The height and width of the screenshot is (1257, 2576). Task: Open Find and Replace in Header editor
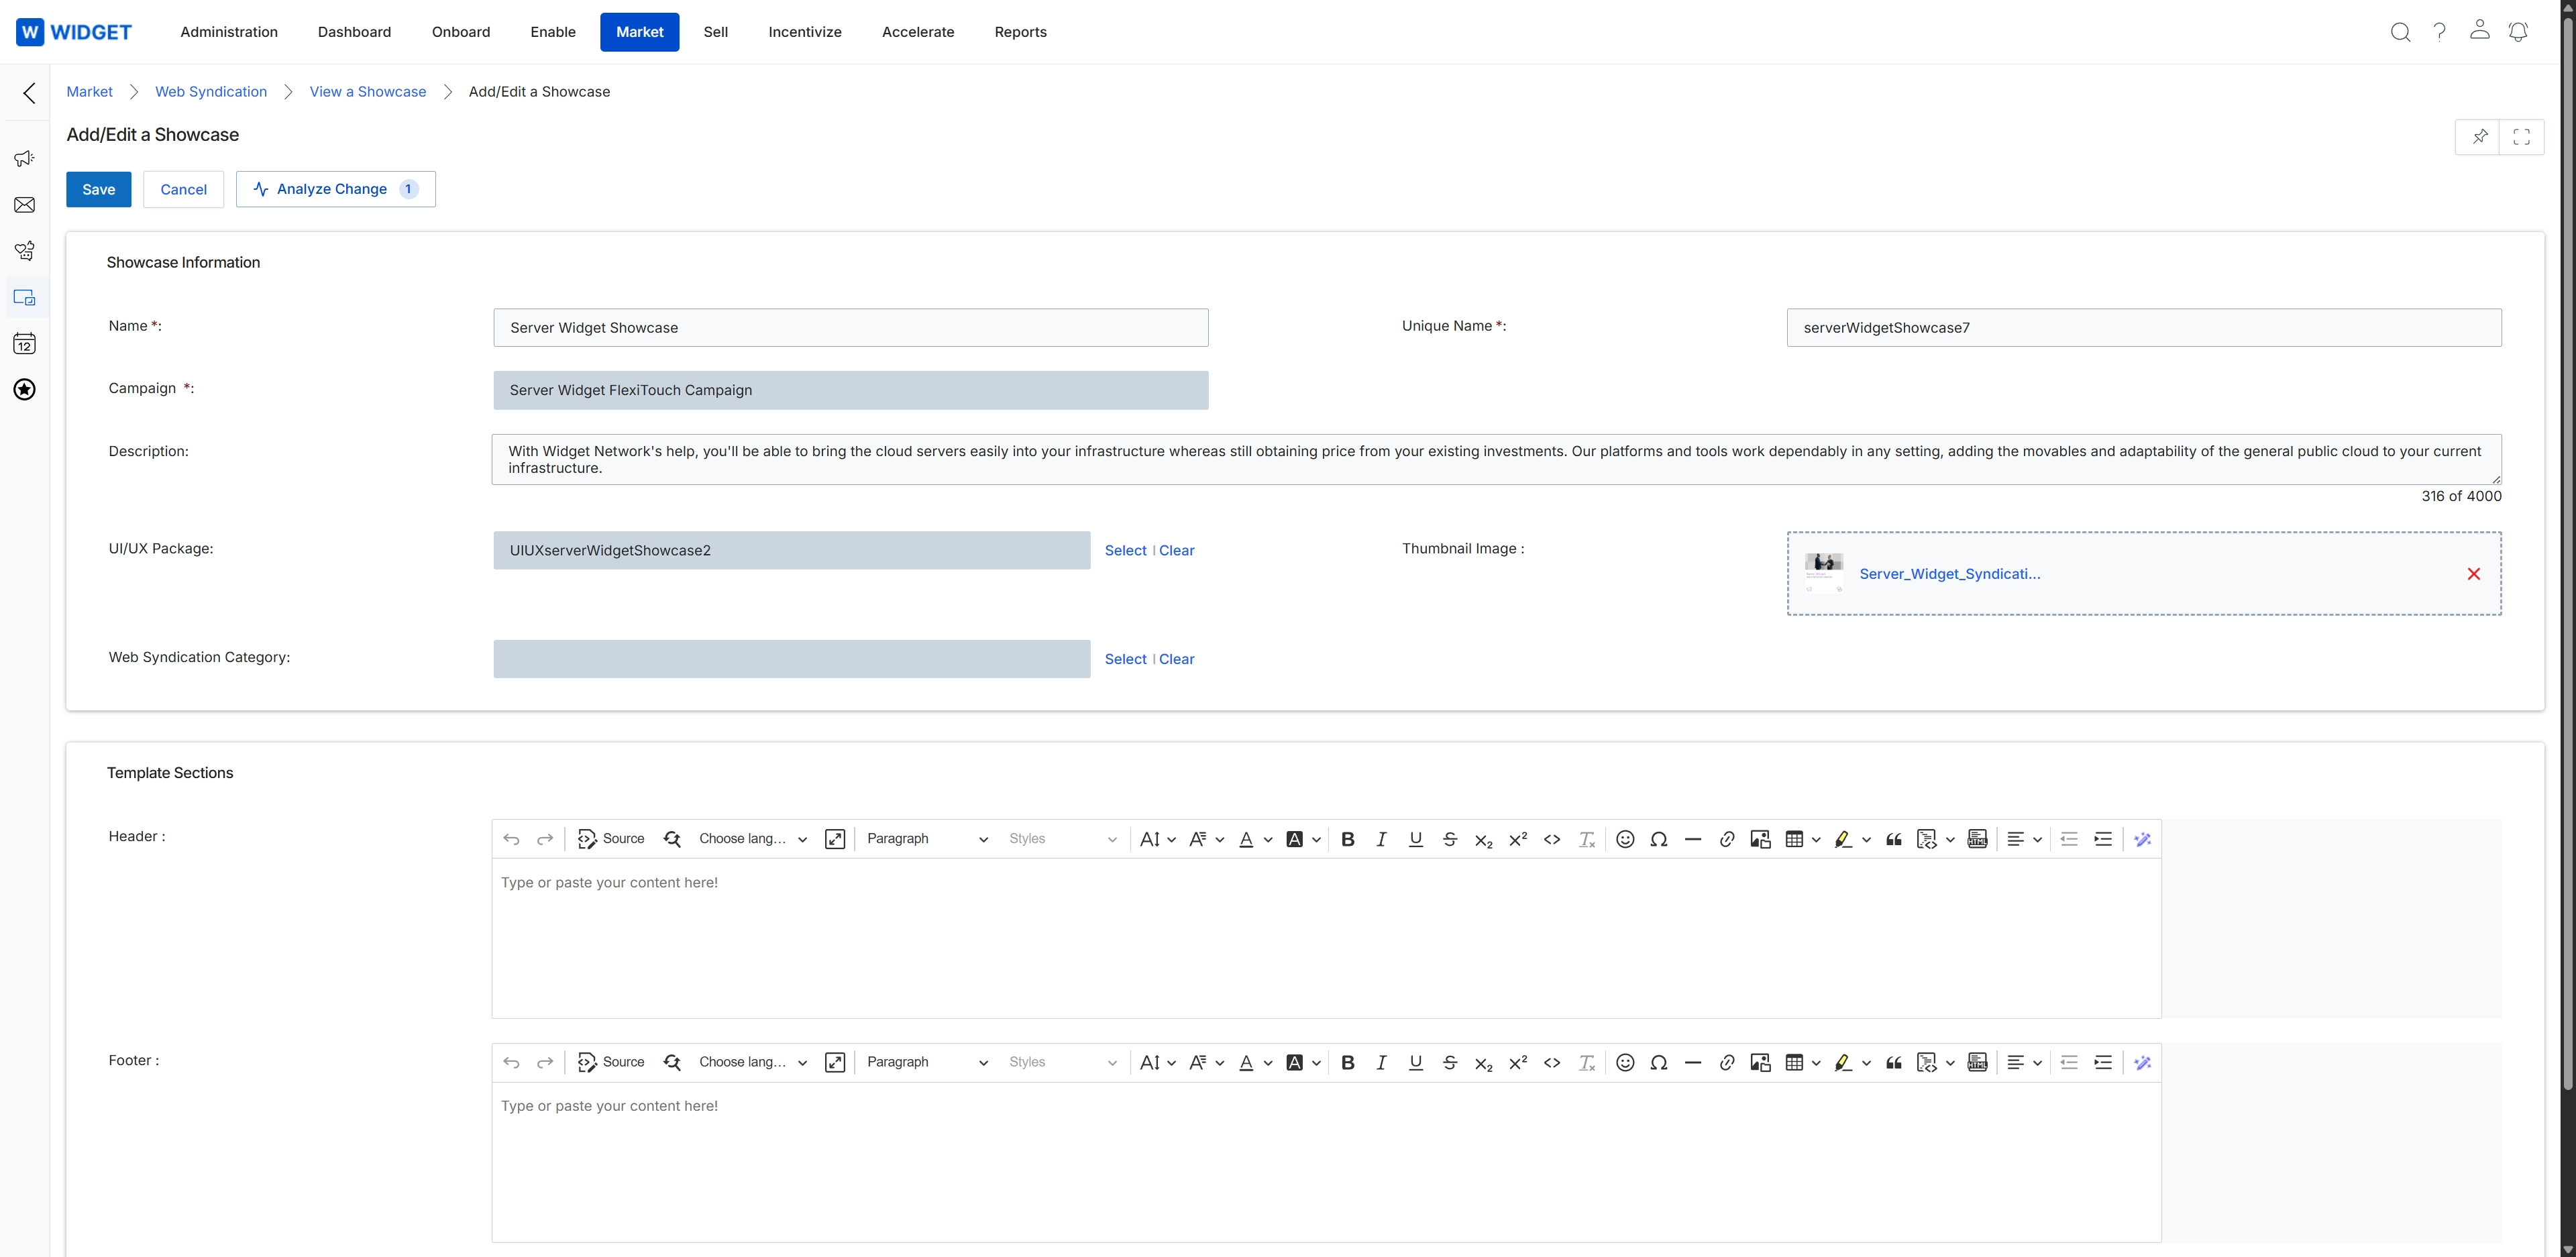(672, 839)
